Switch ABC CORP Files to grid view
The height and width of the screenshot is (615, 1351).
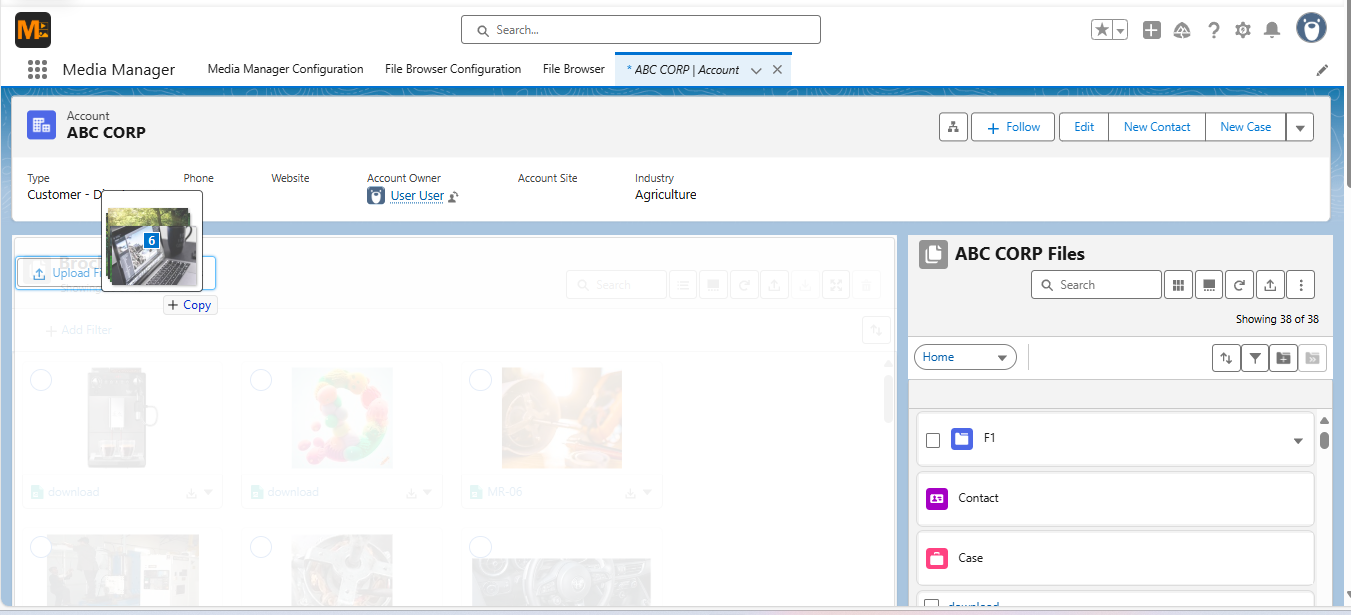(1177, 284)
